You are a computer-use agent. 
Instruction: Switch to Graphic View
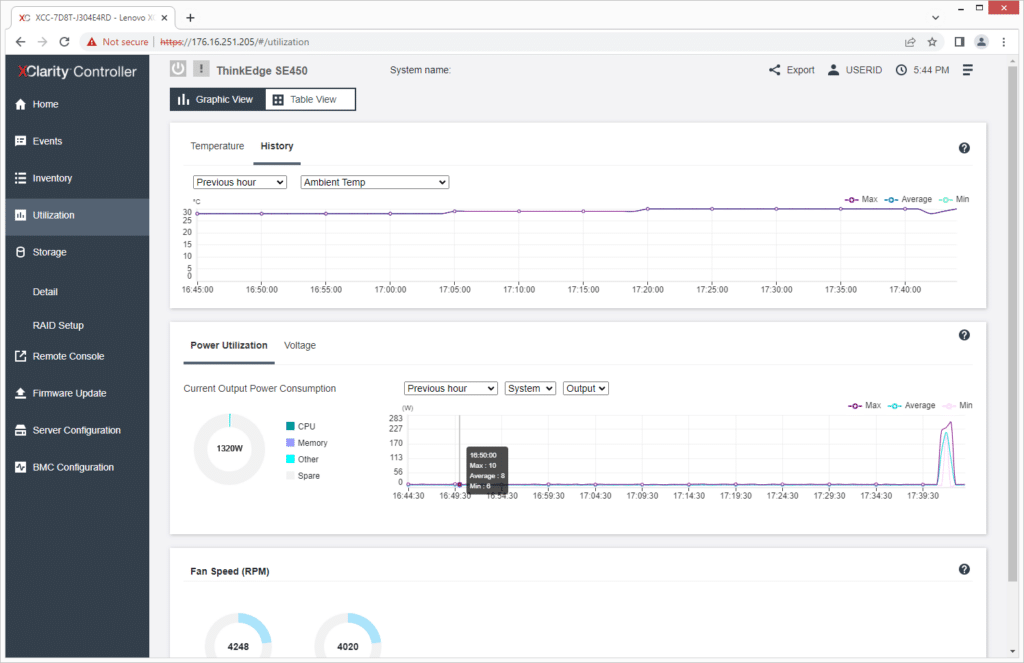(x=217, y=99)
